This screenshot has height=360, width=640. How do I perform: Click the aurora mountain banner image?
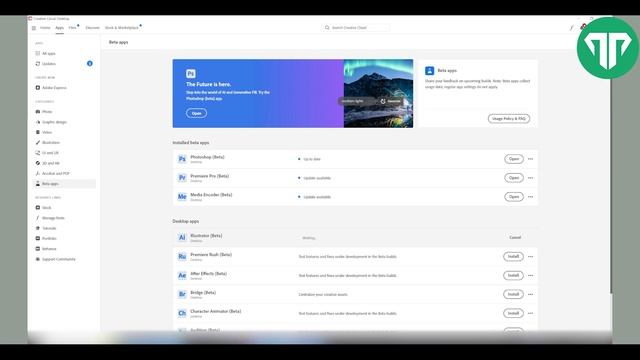click(378, 93)
